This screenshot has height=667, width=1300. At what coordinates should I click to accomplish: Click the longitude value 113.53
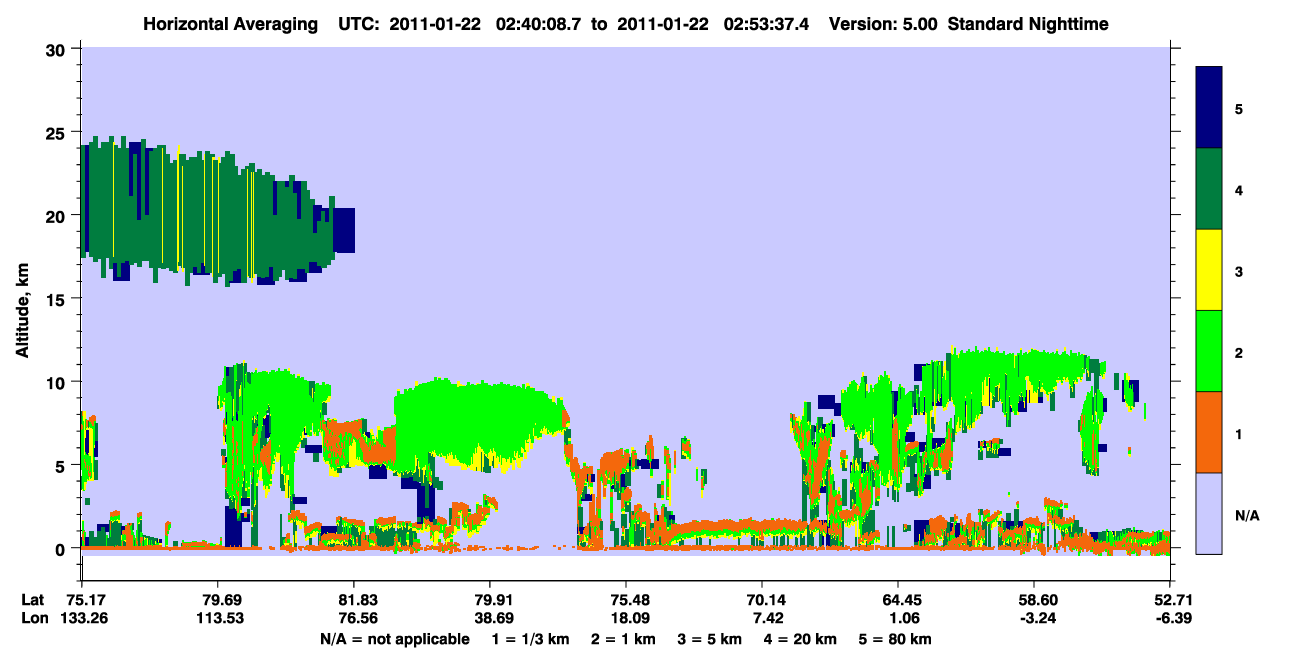click(218, 618)
